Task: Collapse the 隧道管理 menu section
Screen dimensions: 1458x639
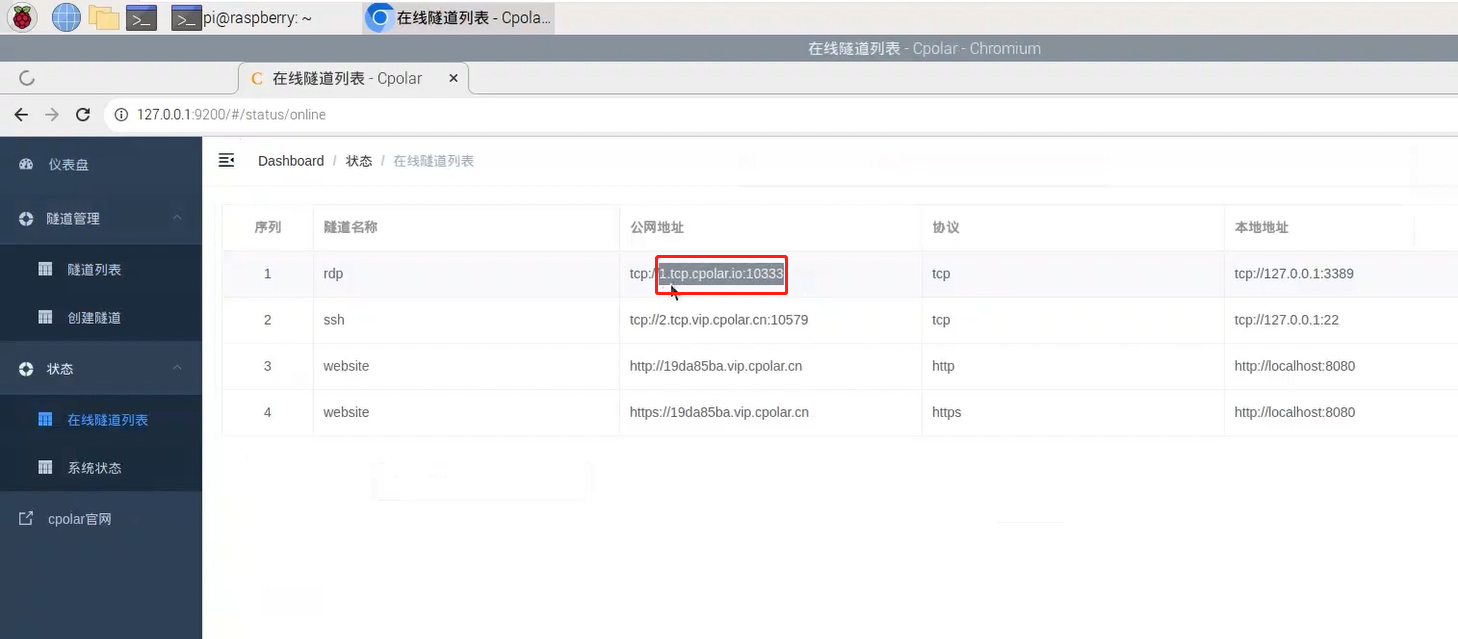Action: 101,218
